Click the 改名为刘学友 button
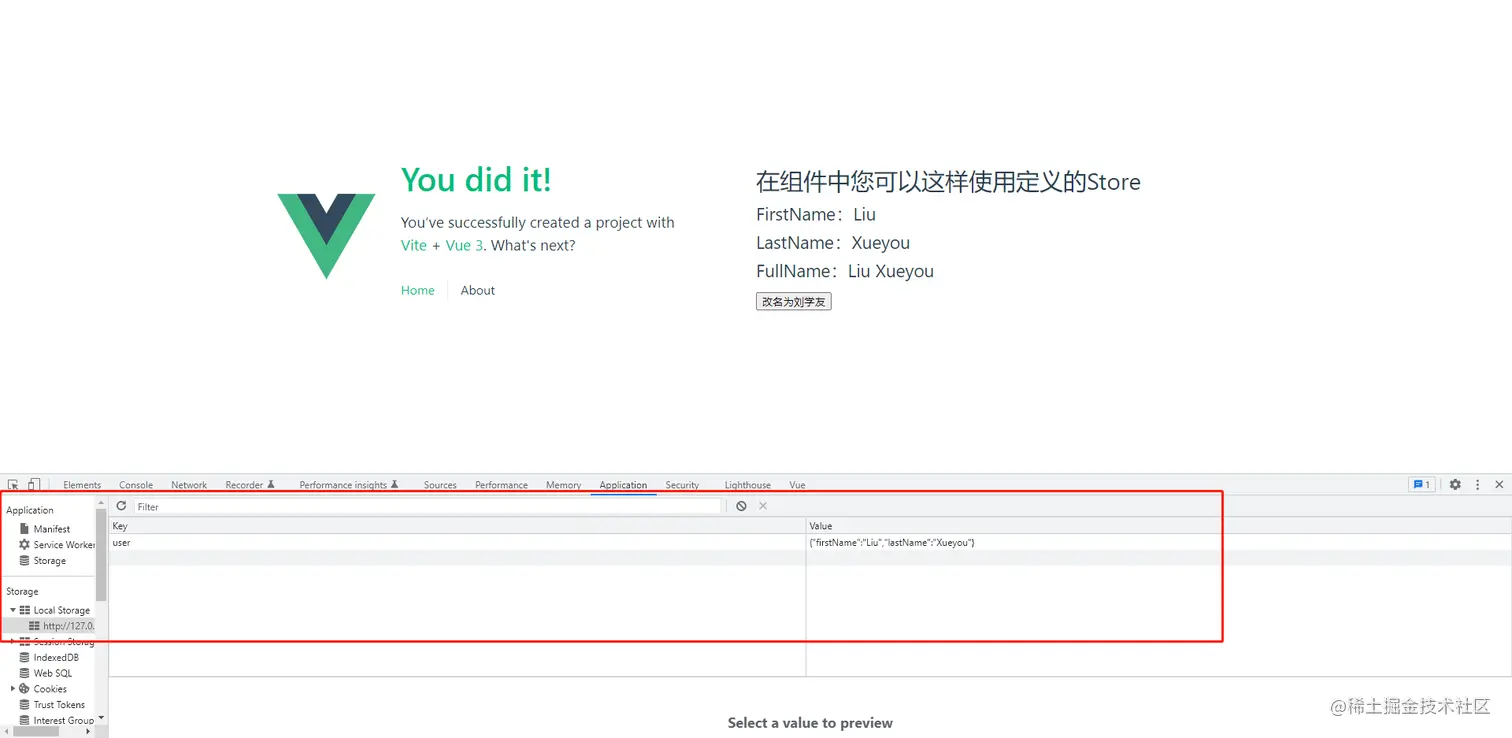1512x738 pixels. [x=794, y=301]
